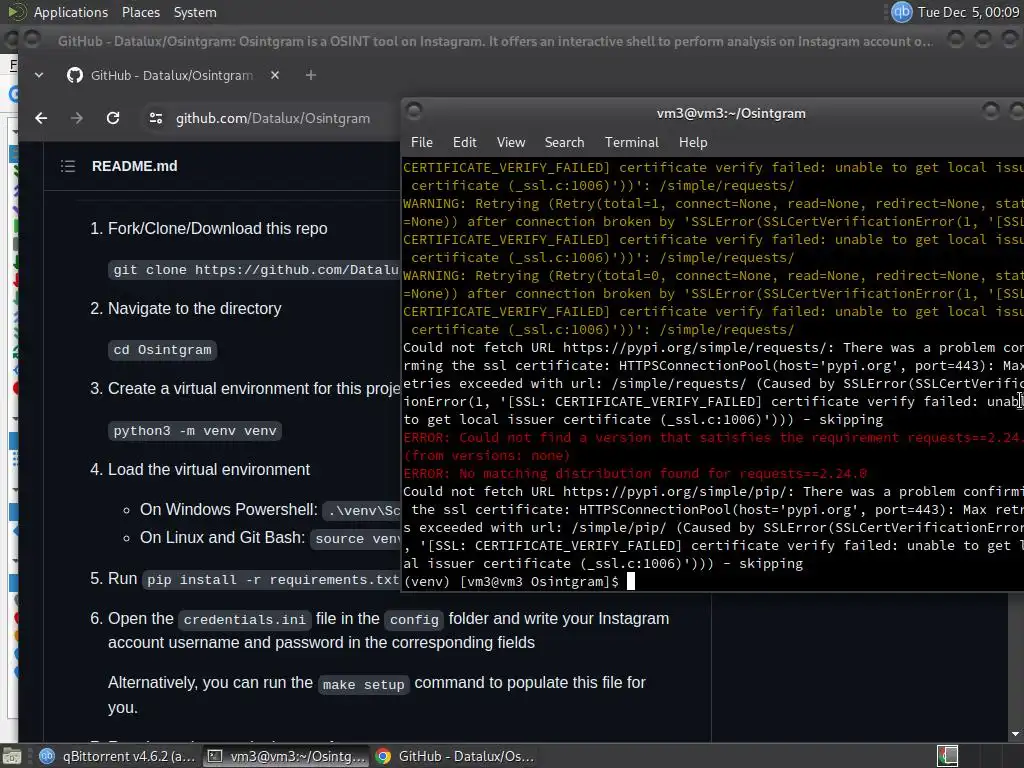1024x768 pixels.
Task: Click the .\venv\Sc Powershell command snippet
Action: coord(362,511)
